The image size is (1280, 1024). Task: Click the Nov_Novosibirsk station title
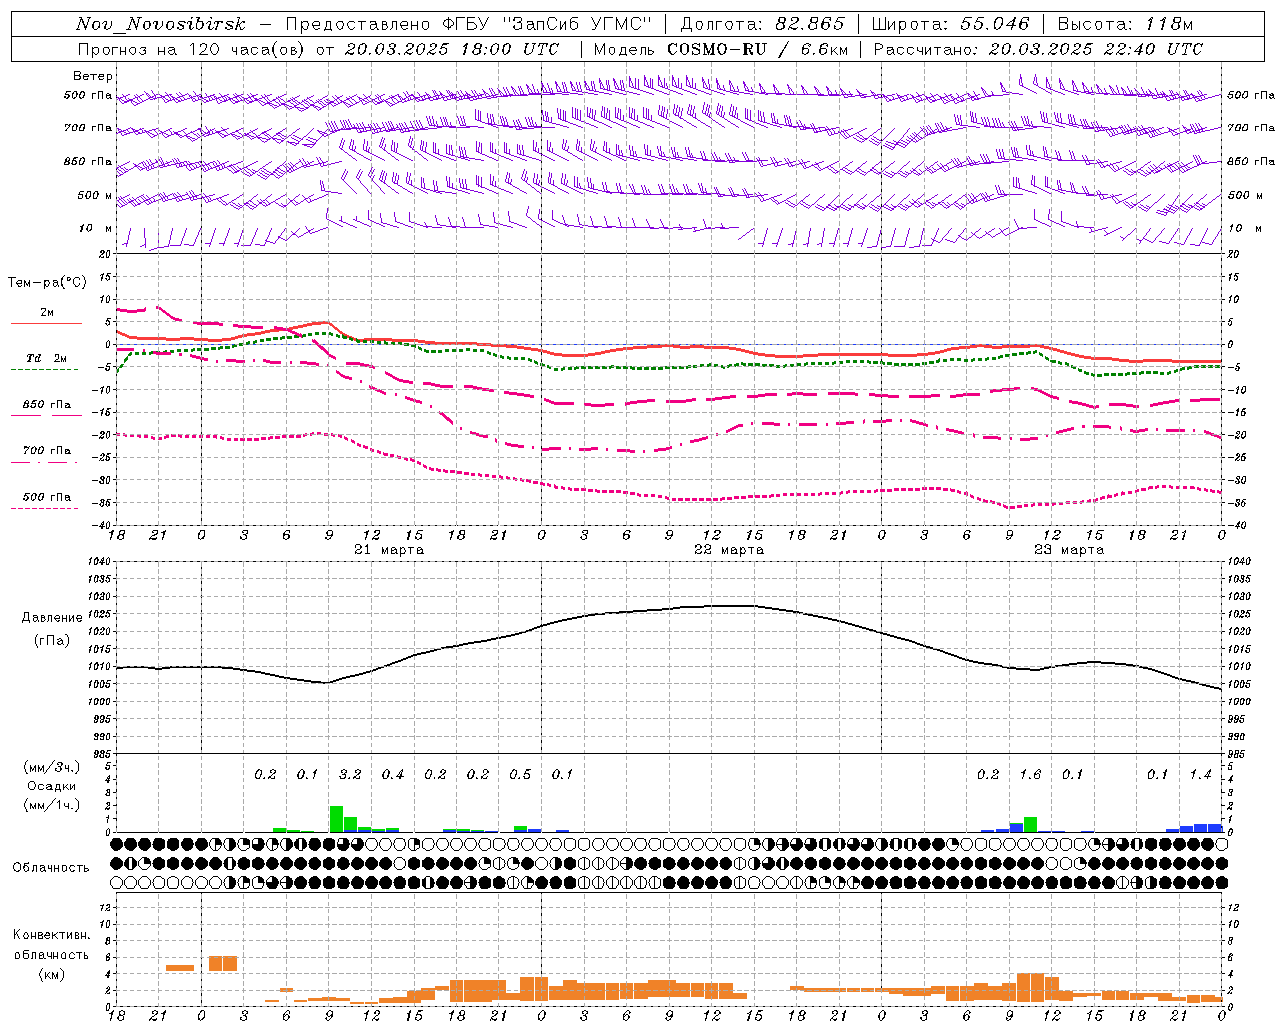pos(161,24)
